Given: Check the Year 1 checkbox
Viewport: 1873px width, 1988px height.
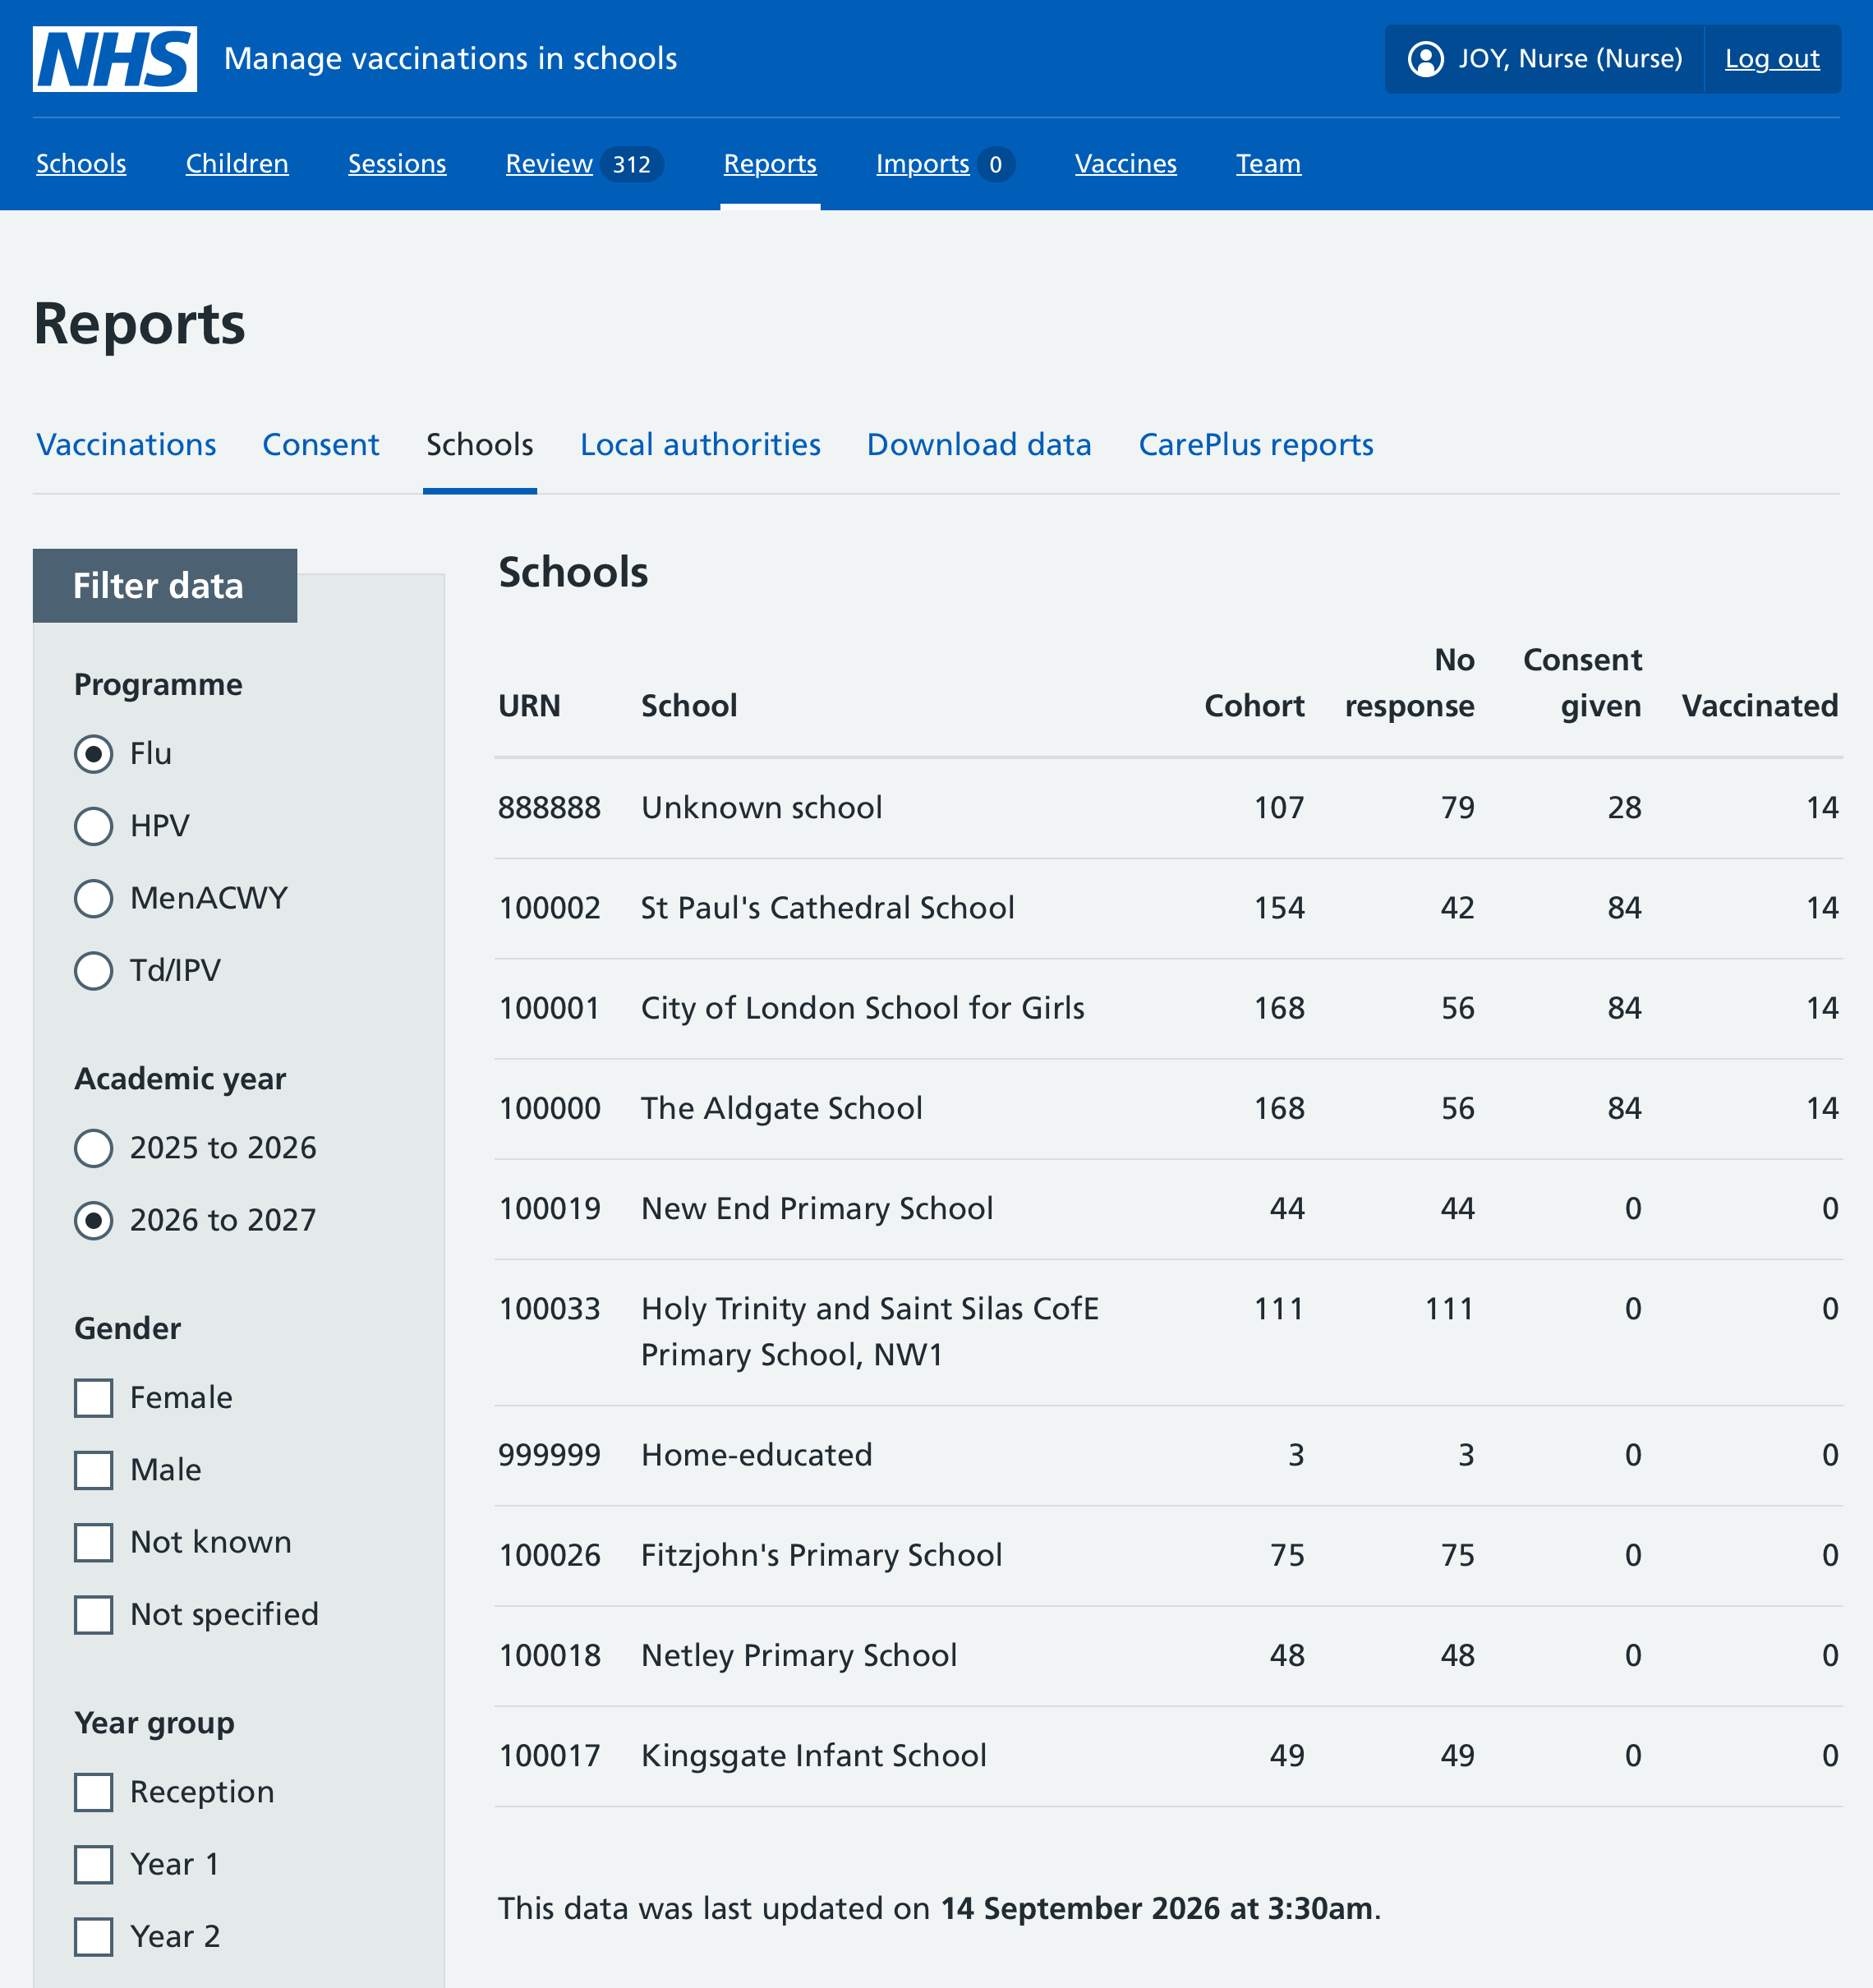Looking at the screenshot, I should click(94, 1864).
